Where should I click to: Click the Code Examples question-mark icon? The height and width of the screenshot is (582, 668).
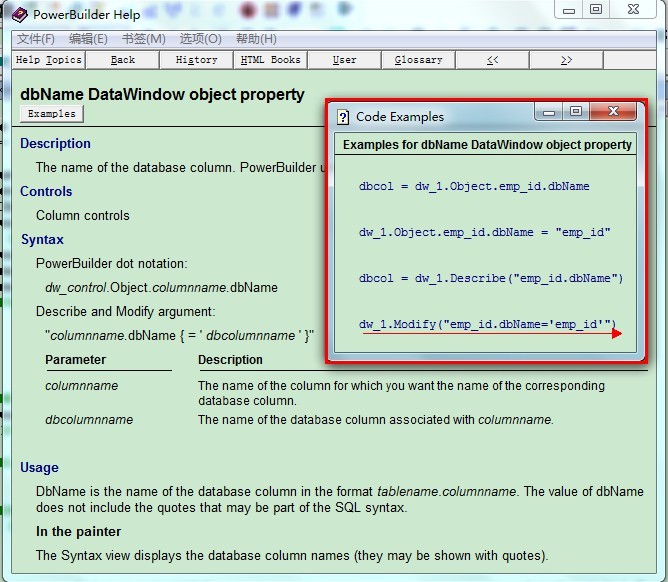pos(343,117)
